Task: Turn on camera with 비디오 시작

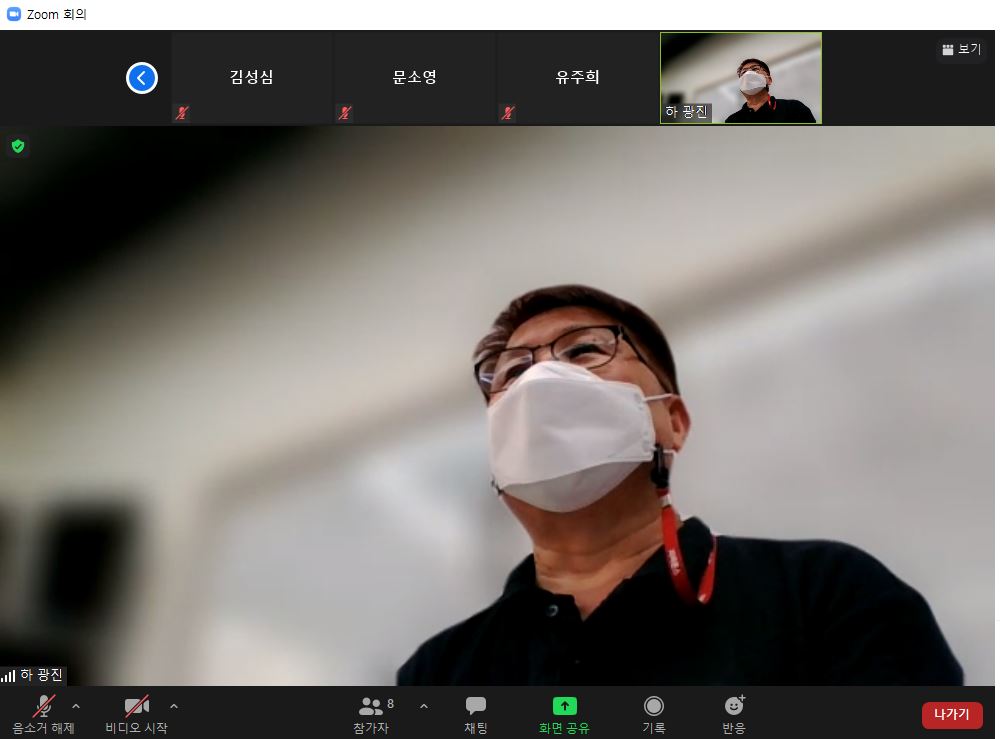Action: pos(136,707)
